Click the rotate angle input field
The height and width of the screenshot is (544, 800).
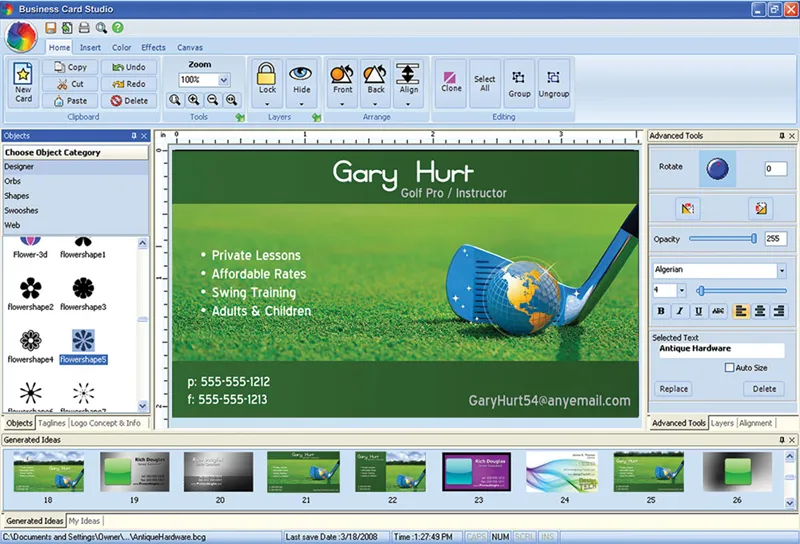coord(776,168)
